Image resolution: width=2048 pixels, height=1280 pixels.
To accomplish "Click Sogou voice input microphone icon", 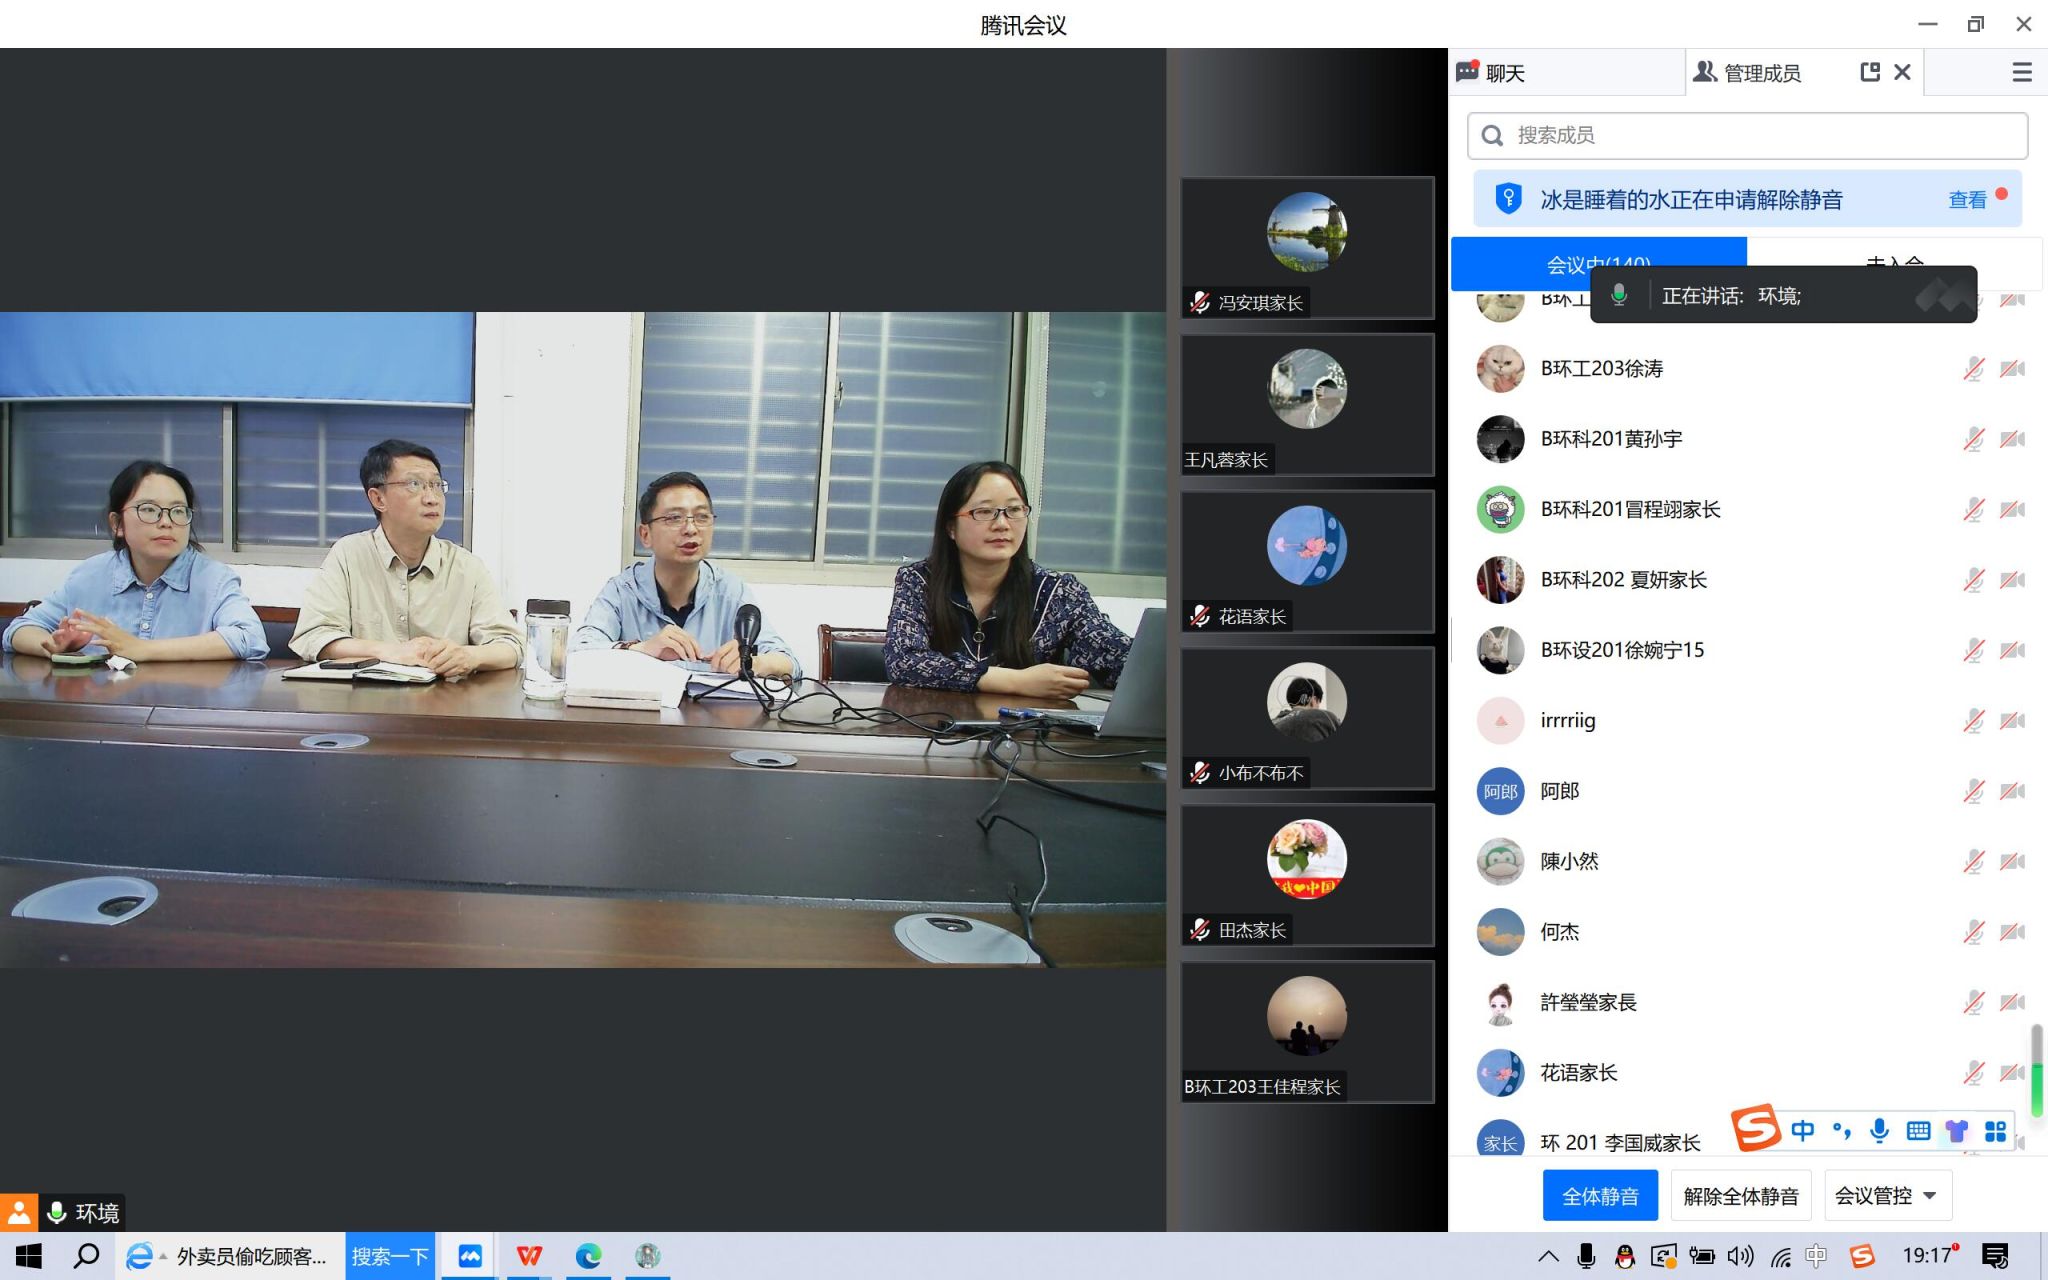I will pos(1879,1130).
